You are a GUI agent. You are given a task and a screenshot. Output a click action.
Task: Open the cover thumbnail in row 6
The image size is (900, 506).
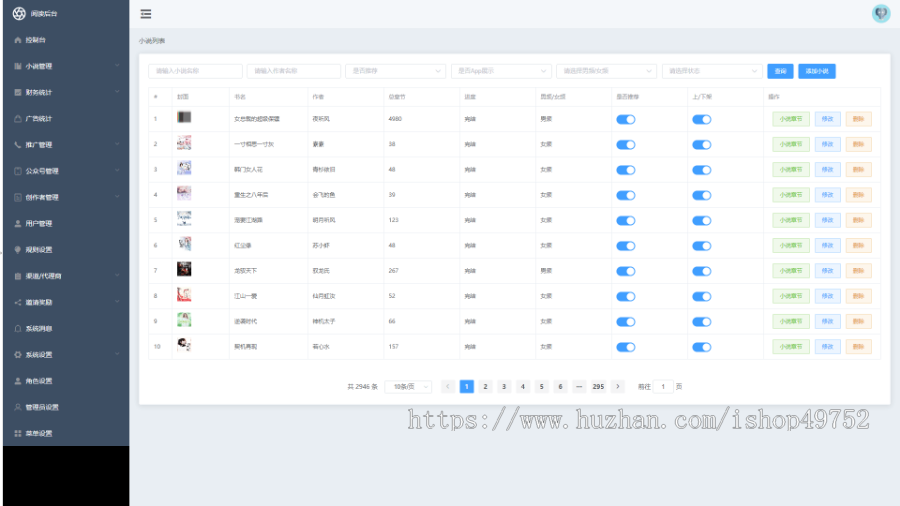(184, 244)
